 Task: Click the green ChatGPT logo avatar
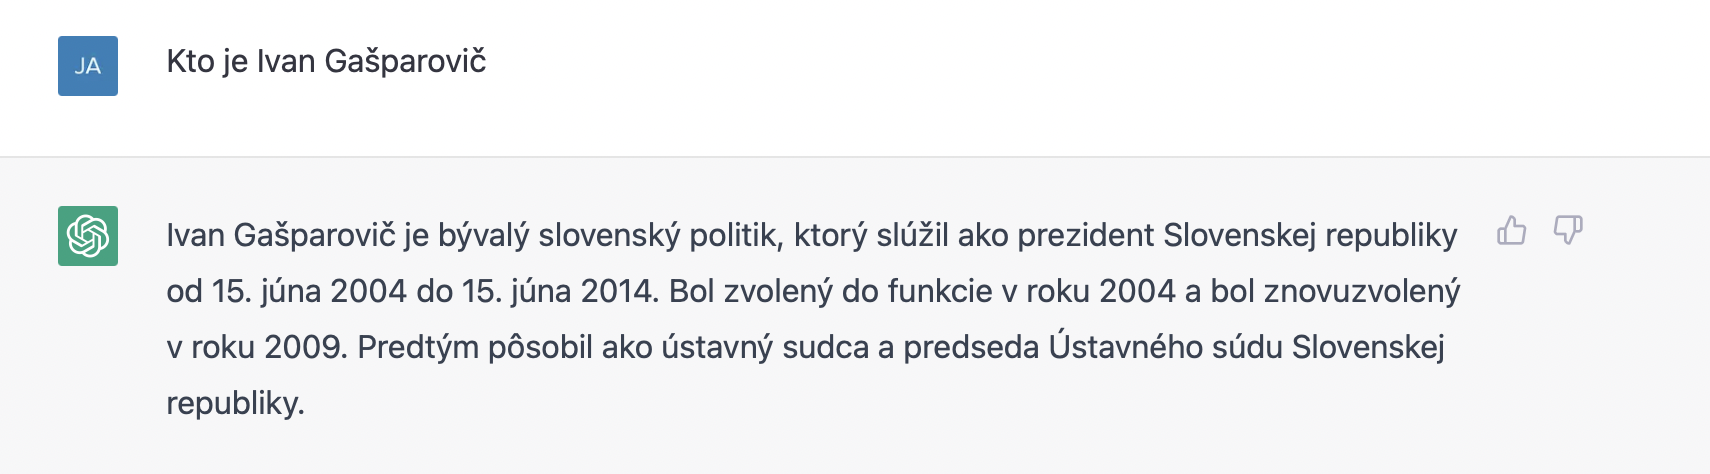coord(88,236)
